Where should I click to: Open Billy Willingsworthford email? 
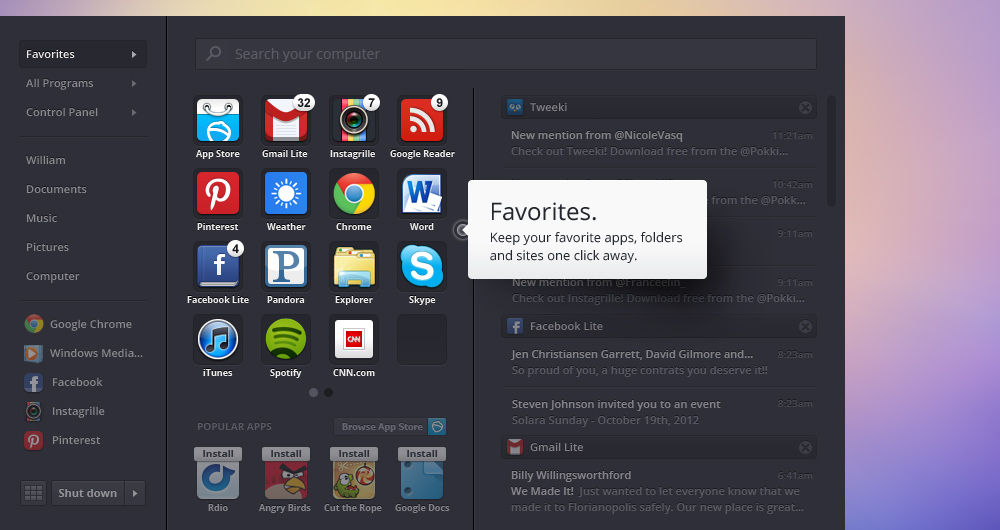659,491
